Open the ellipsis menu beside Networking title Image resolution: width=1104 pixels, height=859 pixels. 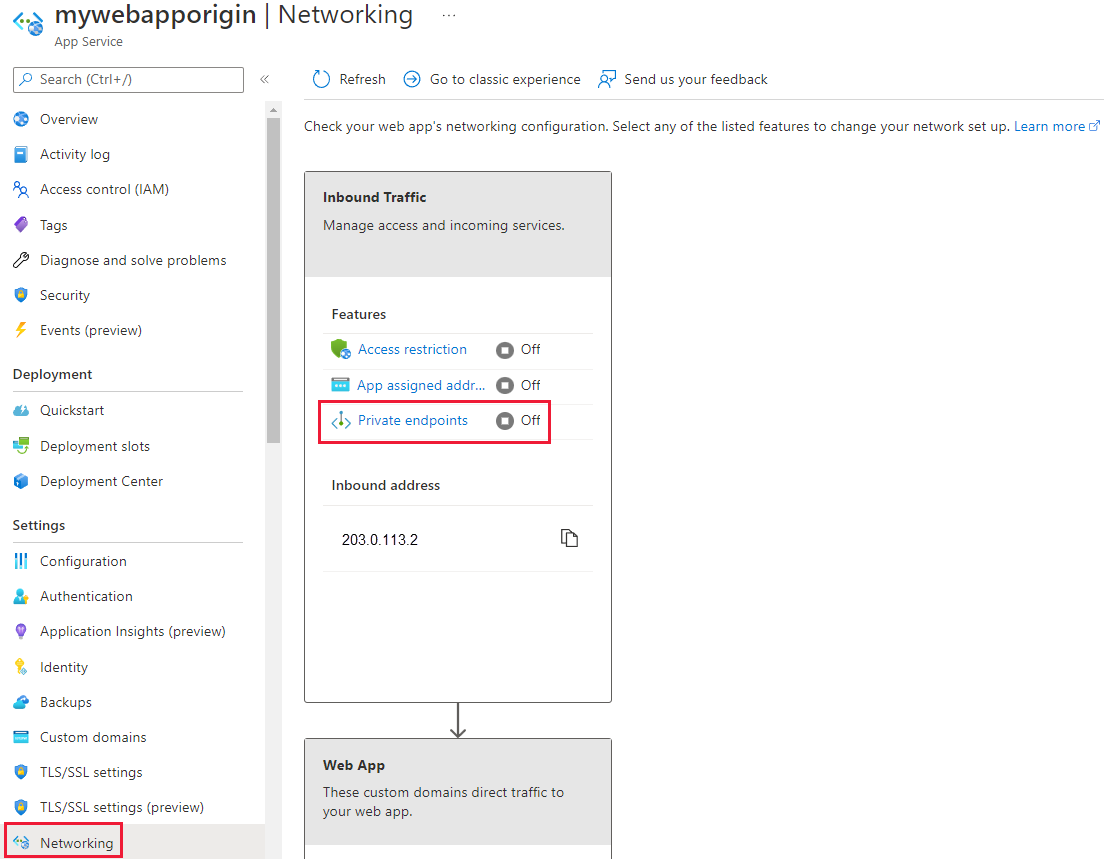[x=448, y=14]
